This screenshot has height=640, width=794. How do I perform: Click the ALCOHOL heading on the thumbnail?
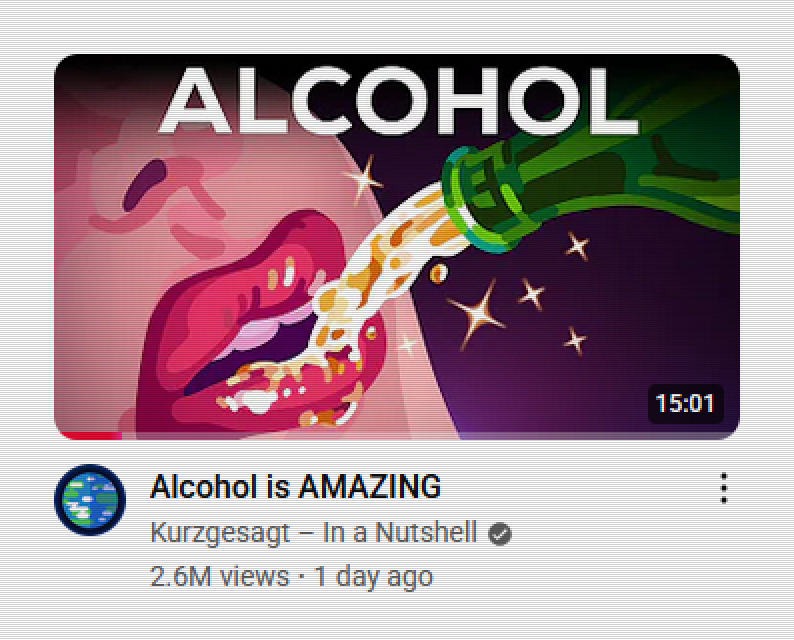click(x=399, y=101)
